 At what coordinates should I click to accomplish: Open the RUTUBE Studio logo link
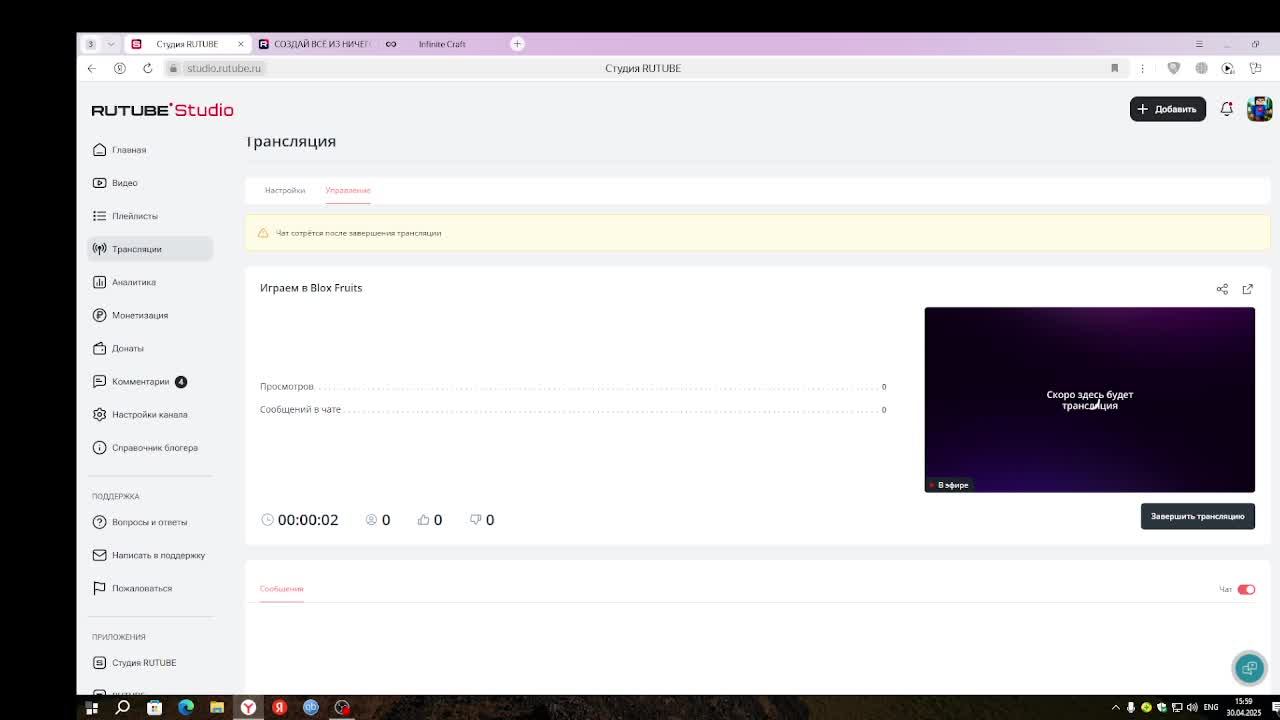[162, 110]
